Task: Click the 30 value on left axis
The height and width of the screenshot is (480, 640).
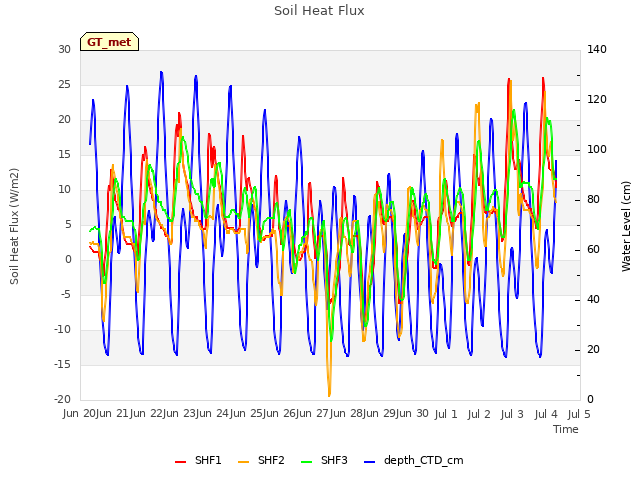Action: point(64,49)
